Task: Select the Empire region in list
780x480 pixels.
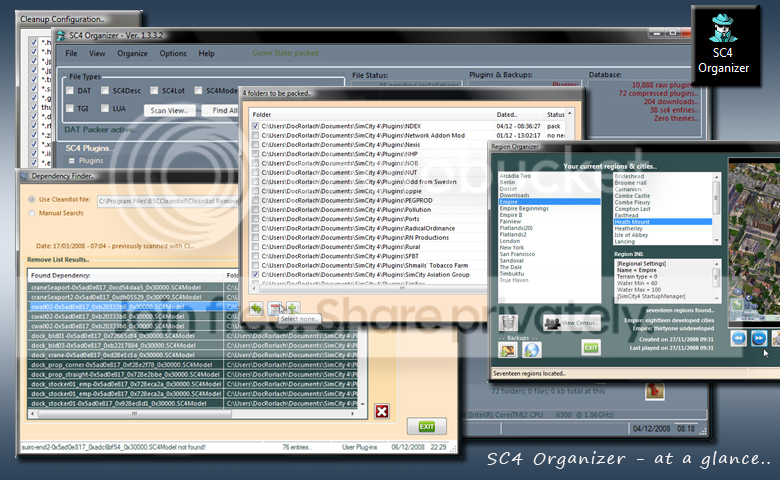Action: (x=549, y=202)
